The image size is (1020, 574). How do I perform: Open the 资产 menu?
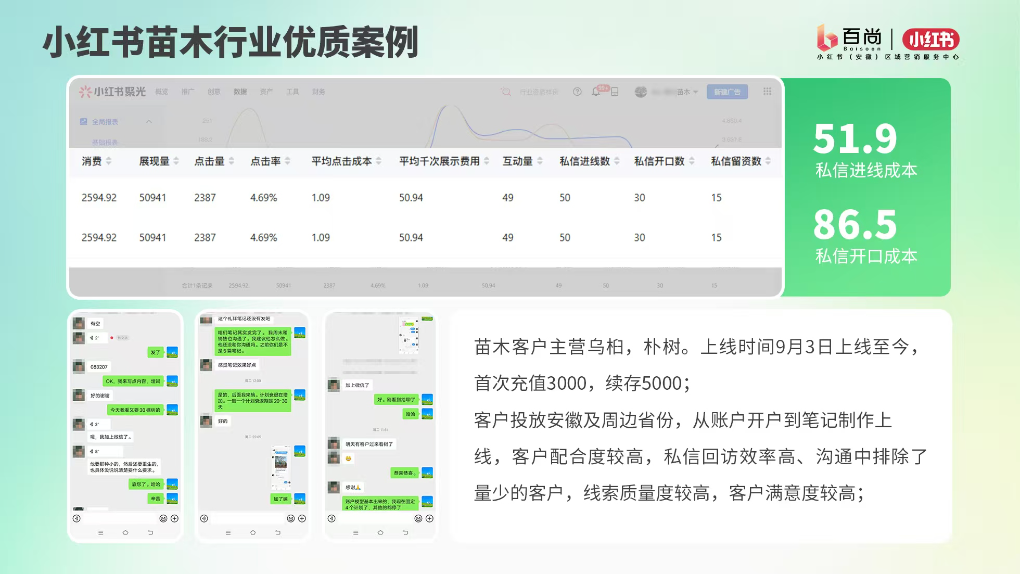(266, 92)
